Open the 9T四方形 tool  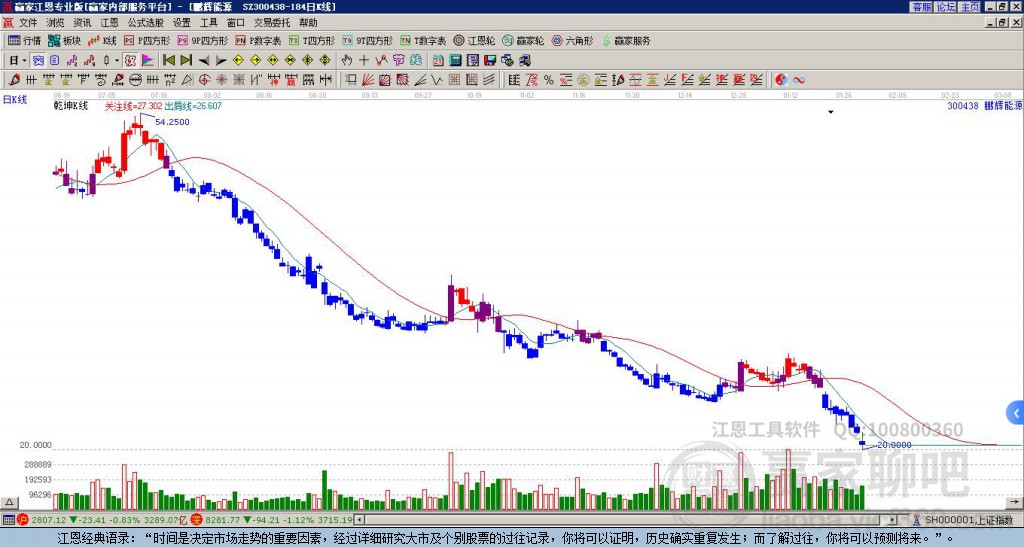368,40
